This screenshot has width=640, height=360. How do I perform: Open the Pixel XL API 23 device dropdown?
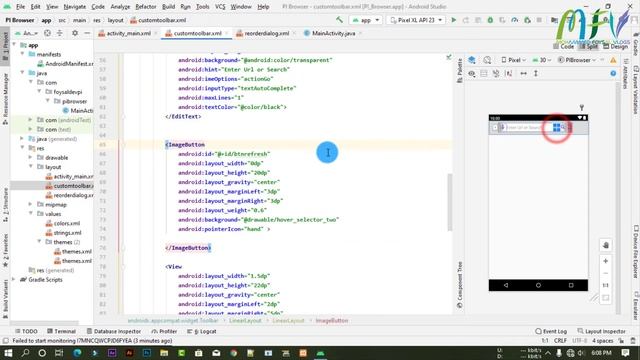(x=416, y=20)
